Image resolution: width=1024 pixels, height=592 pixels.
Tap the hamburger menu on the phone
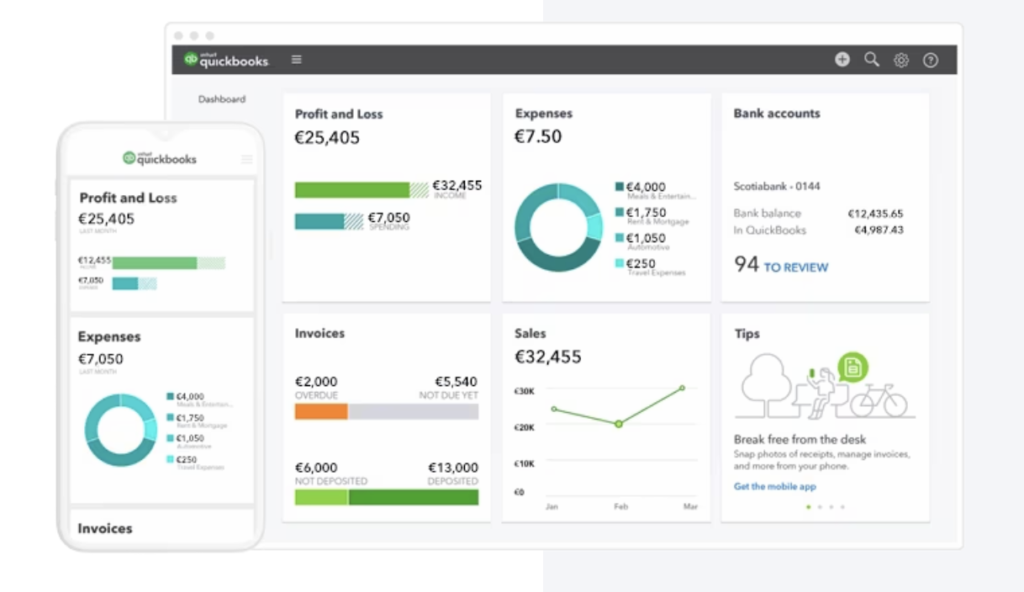247,159
